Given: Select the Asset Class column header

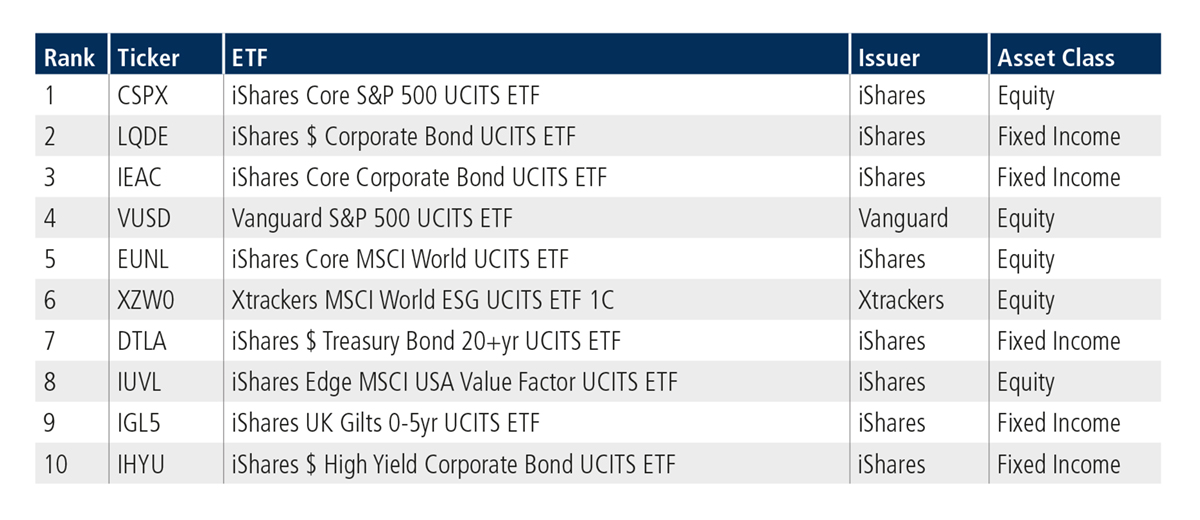Looking at the screenshot, I should pos(1055,57).
